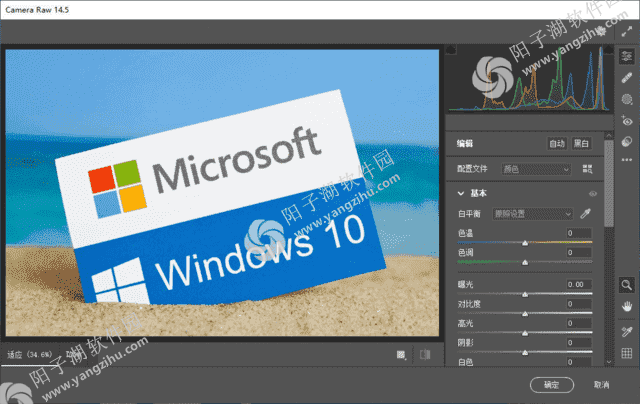Click the panel scrollbar down arrow
This screenshot has width=640, height=404.
[609, 362]
